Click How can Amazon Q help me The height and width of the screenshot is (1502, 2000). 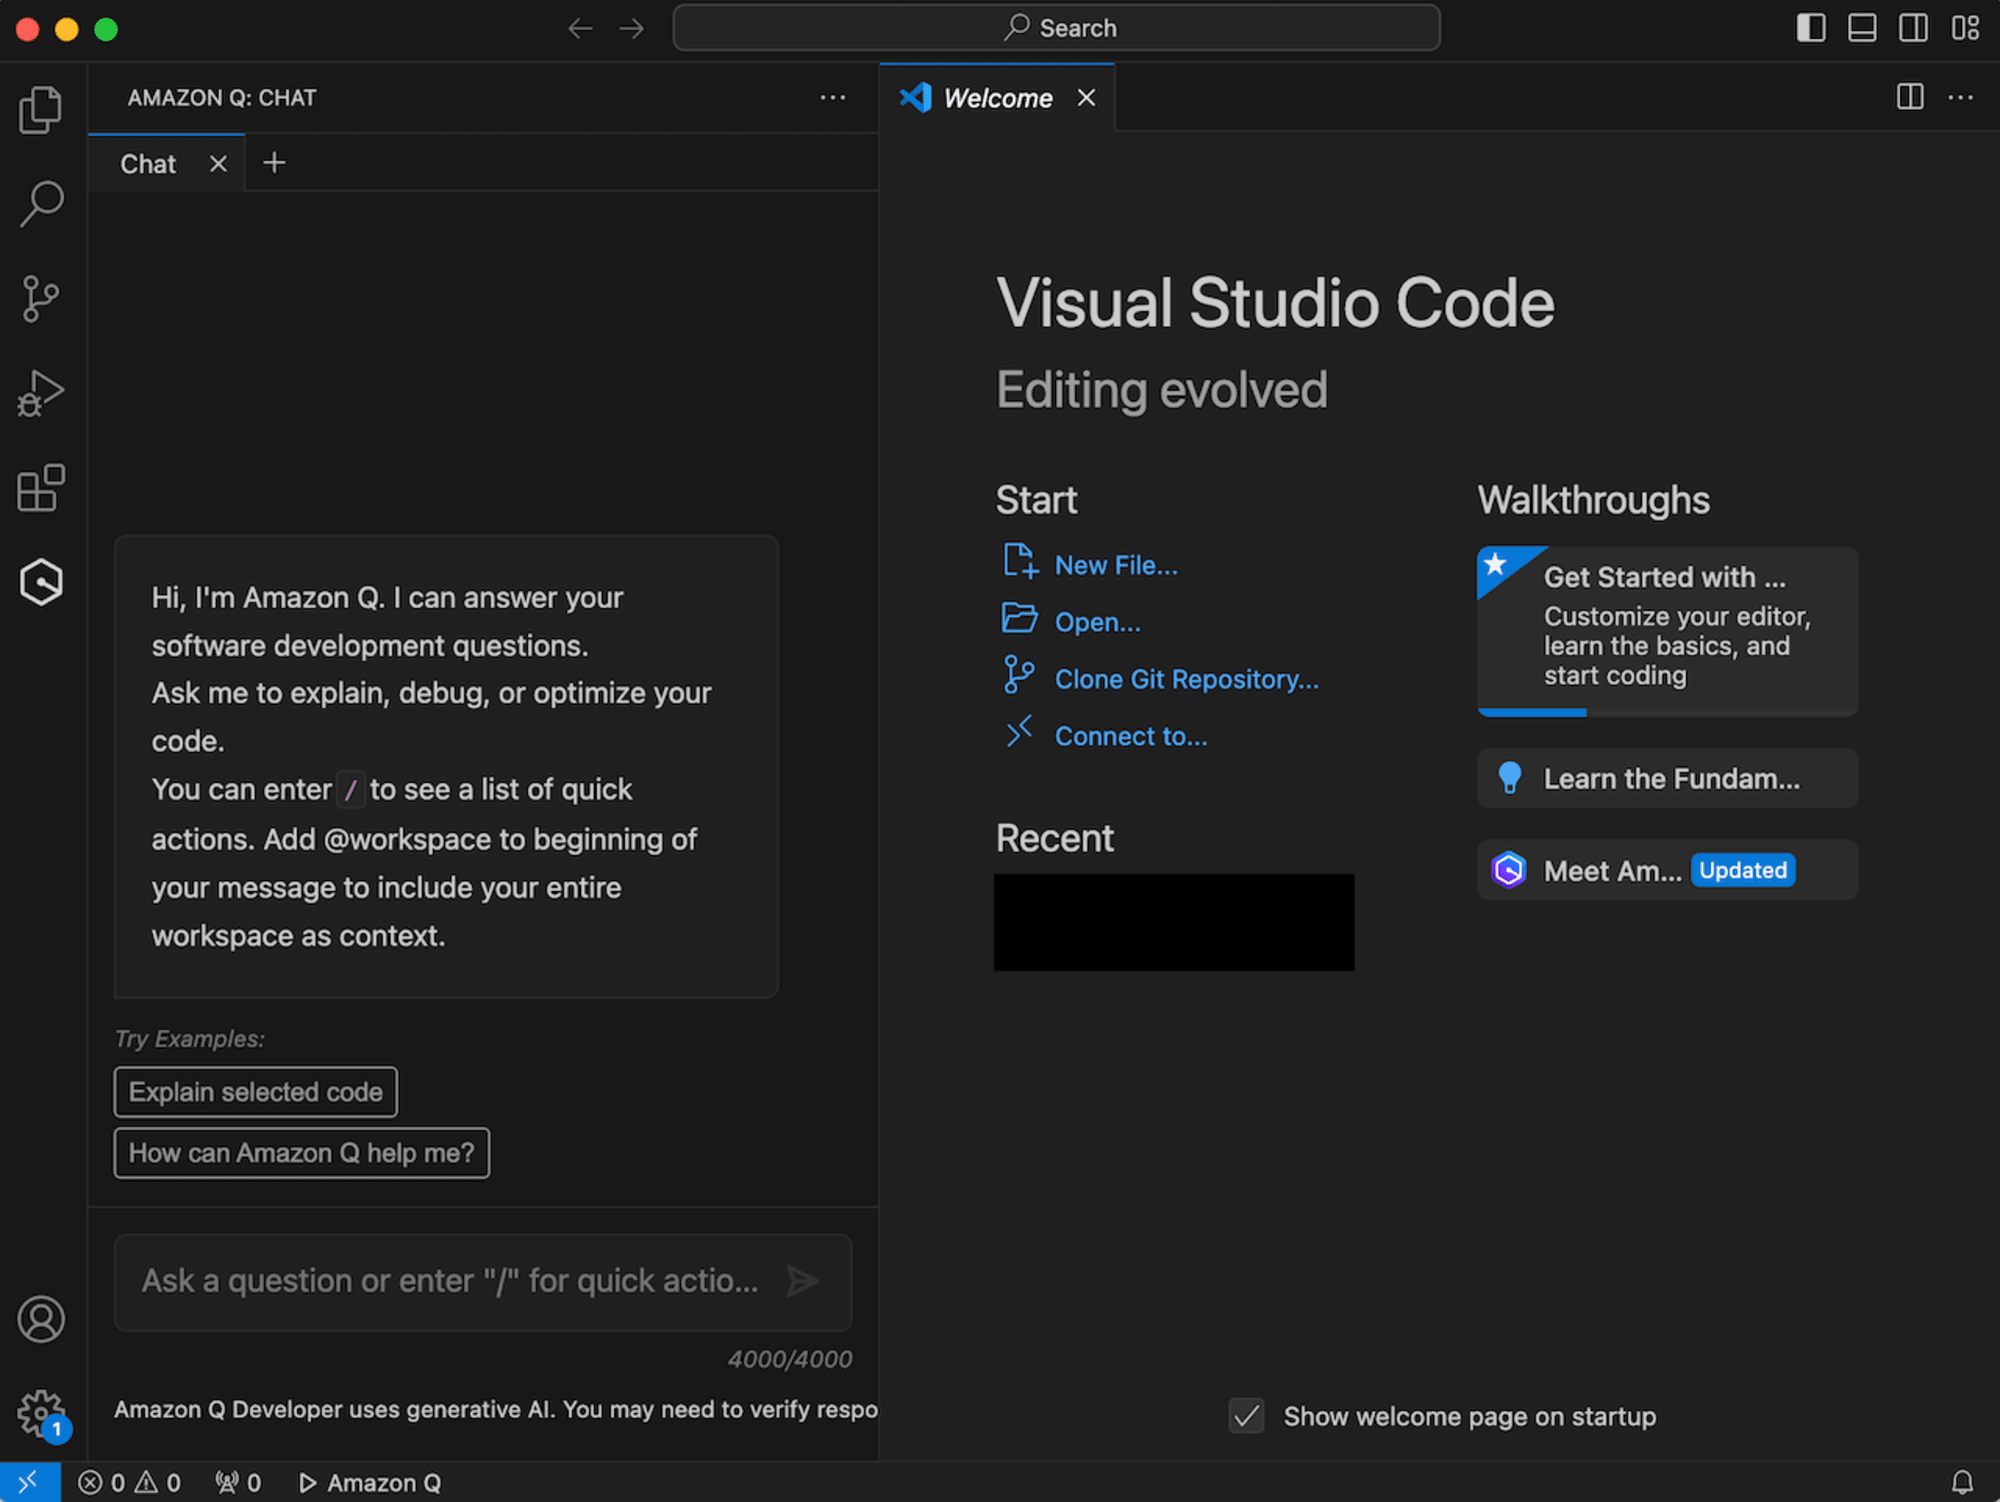301,1153
